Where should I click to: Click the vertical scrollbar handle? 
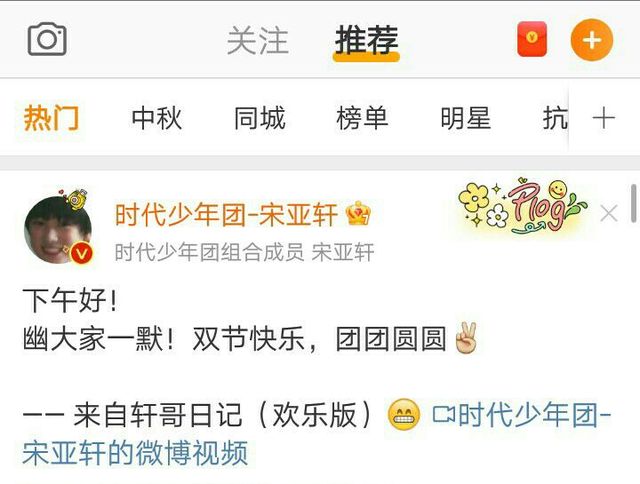click(635, 203)
